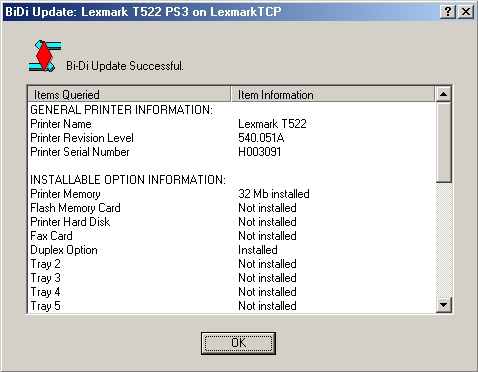
Task: Select the Flash Memory Card row
Action: pos(232,208)
